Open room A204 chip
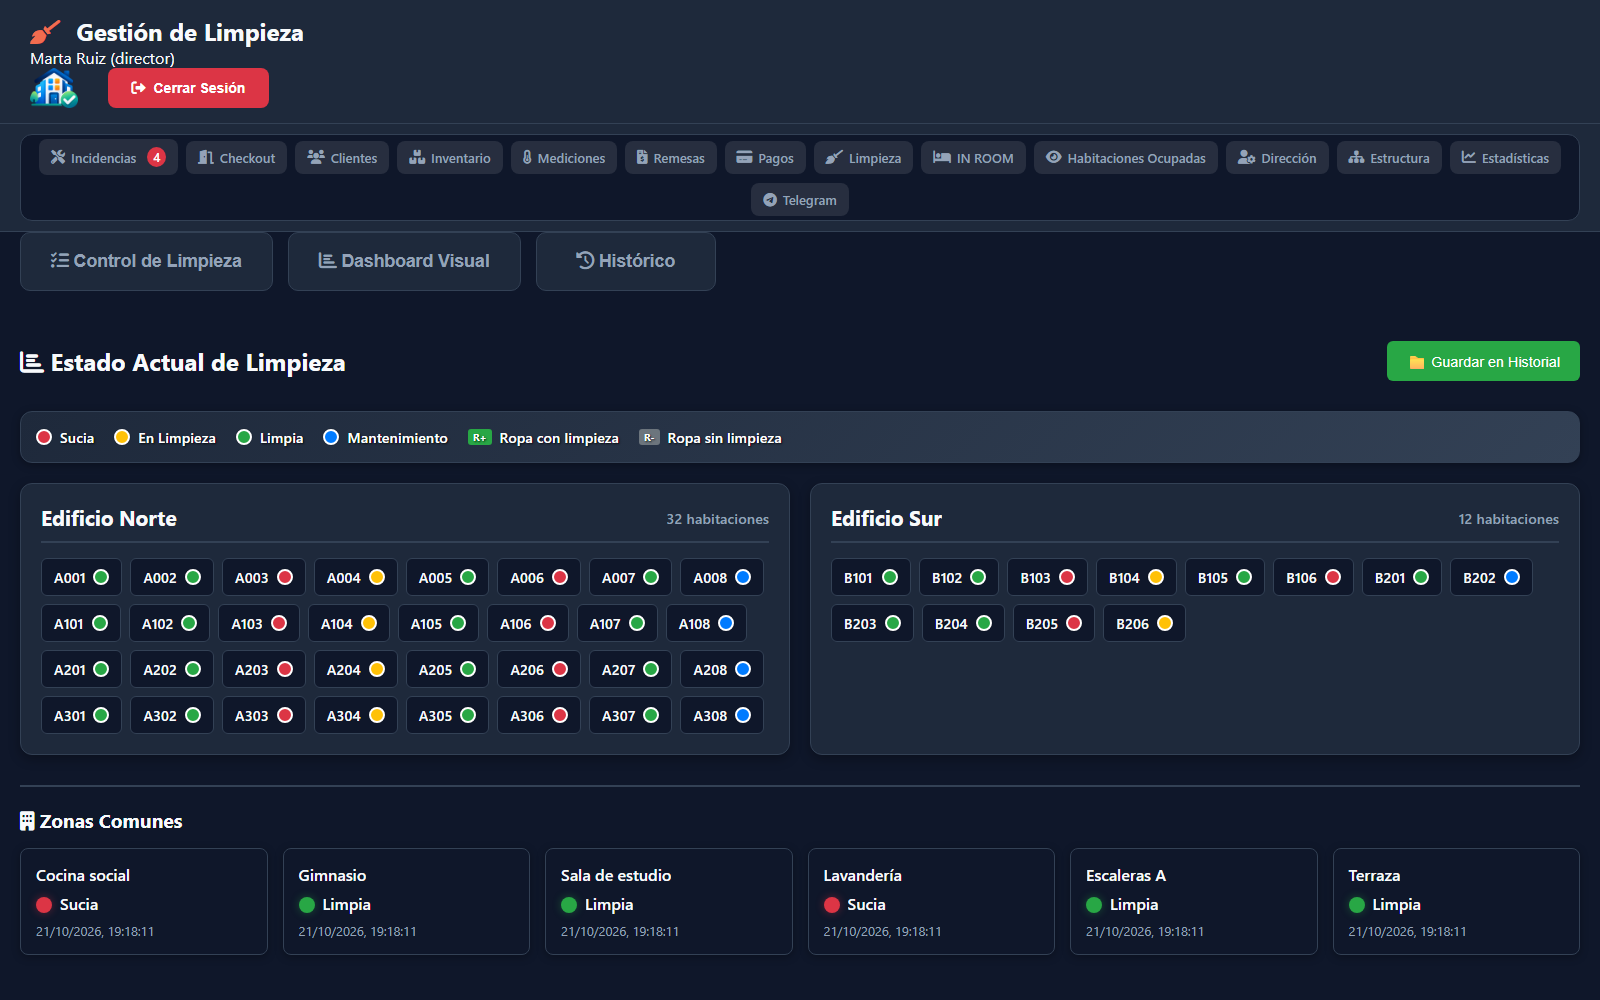 (355, 669)
